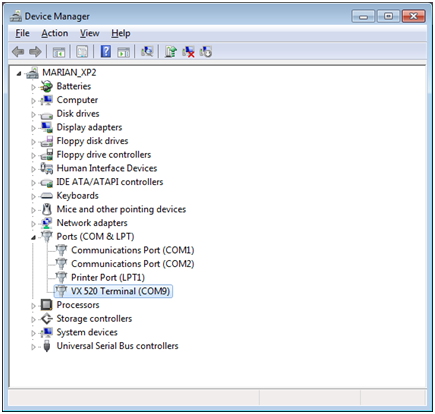Select Communications Port (COM1)

pyautogui.click(x=133, y=250)
